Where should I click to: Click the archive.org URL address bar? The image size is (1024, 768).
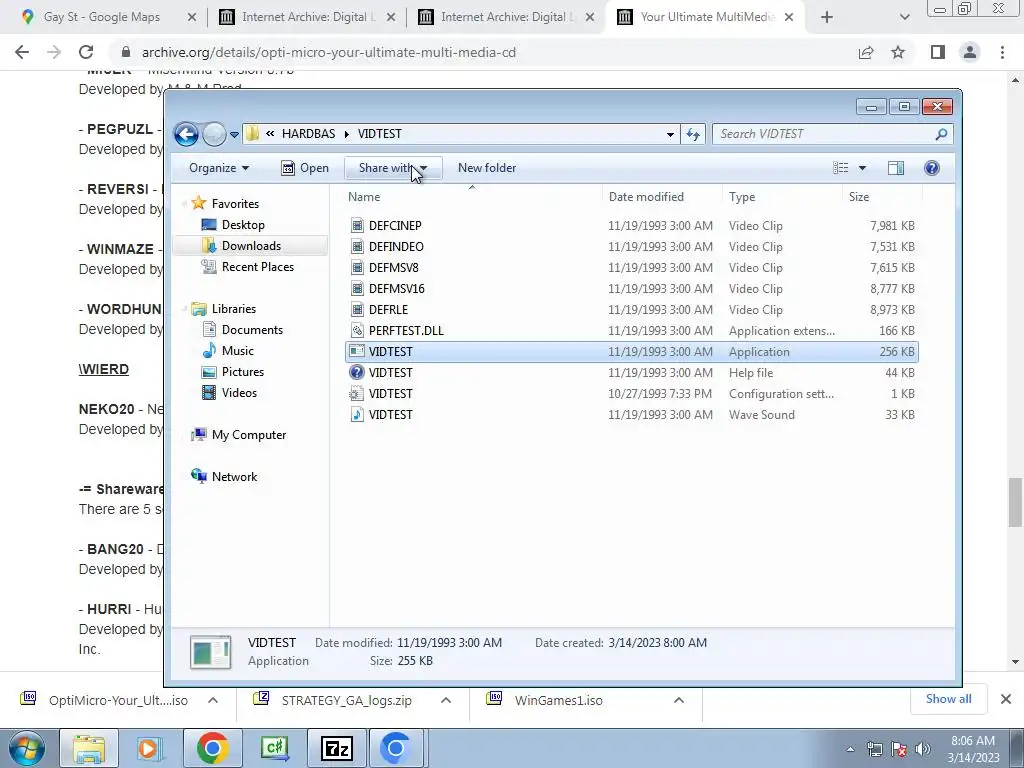[328, 52]
